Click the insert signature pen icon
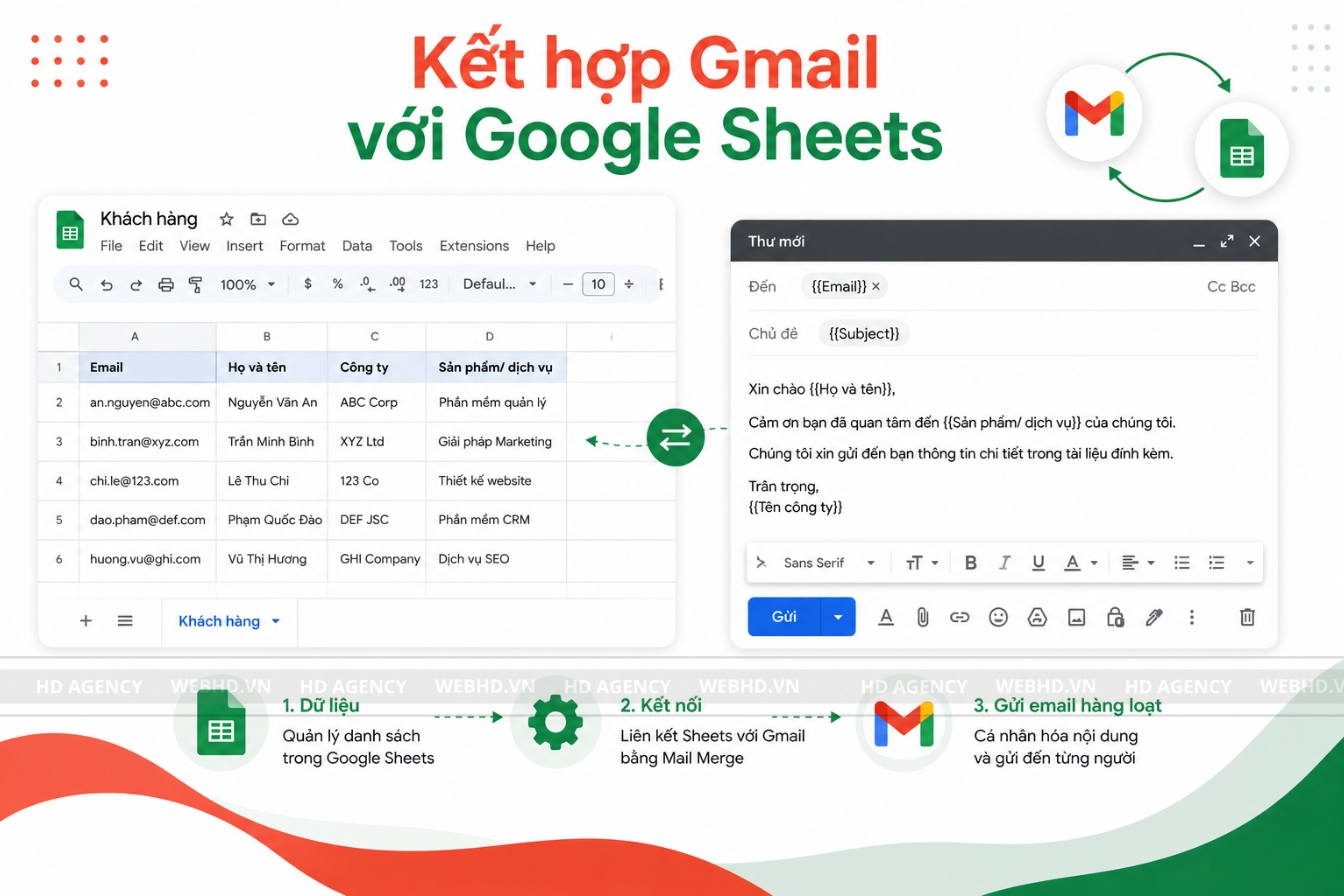Viewport: 1344px width, 896px height. pos(1154,617)
